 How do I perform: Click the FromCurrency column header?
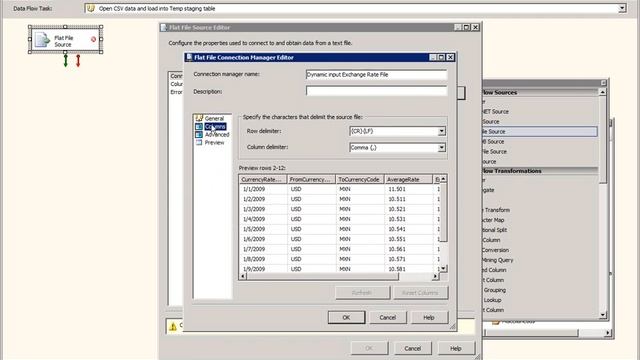coord(311,180)
